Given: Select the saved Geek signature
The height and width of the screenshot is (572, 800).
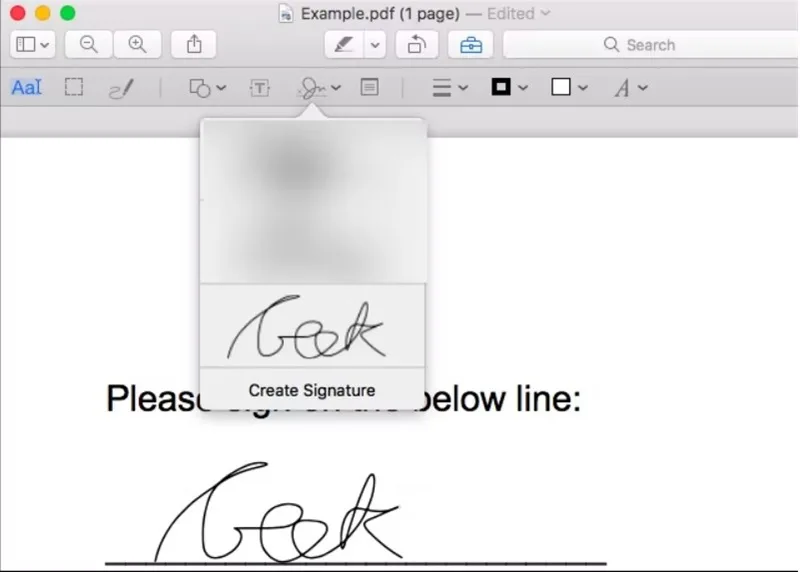Looking at the screenshot, I should point(312,326).
